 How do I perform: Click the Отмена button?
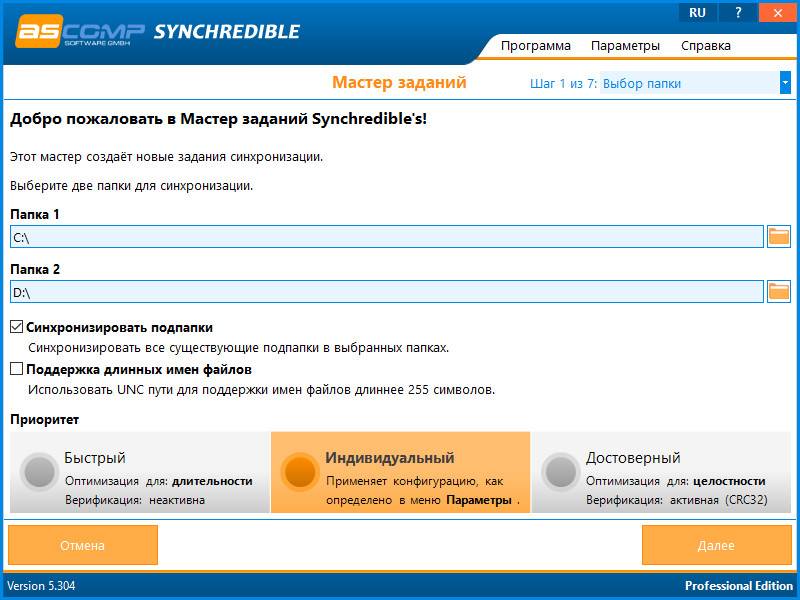point(83,545)
